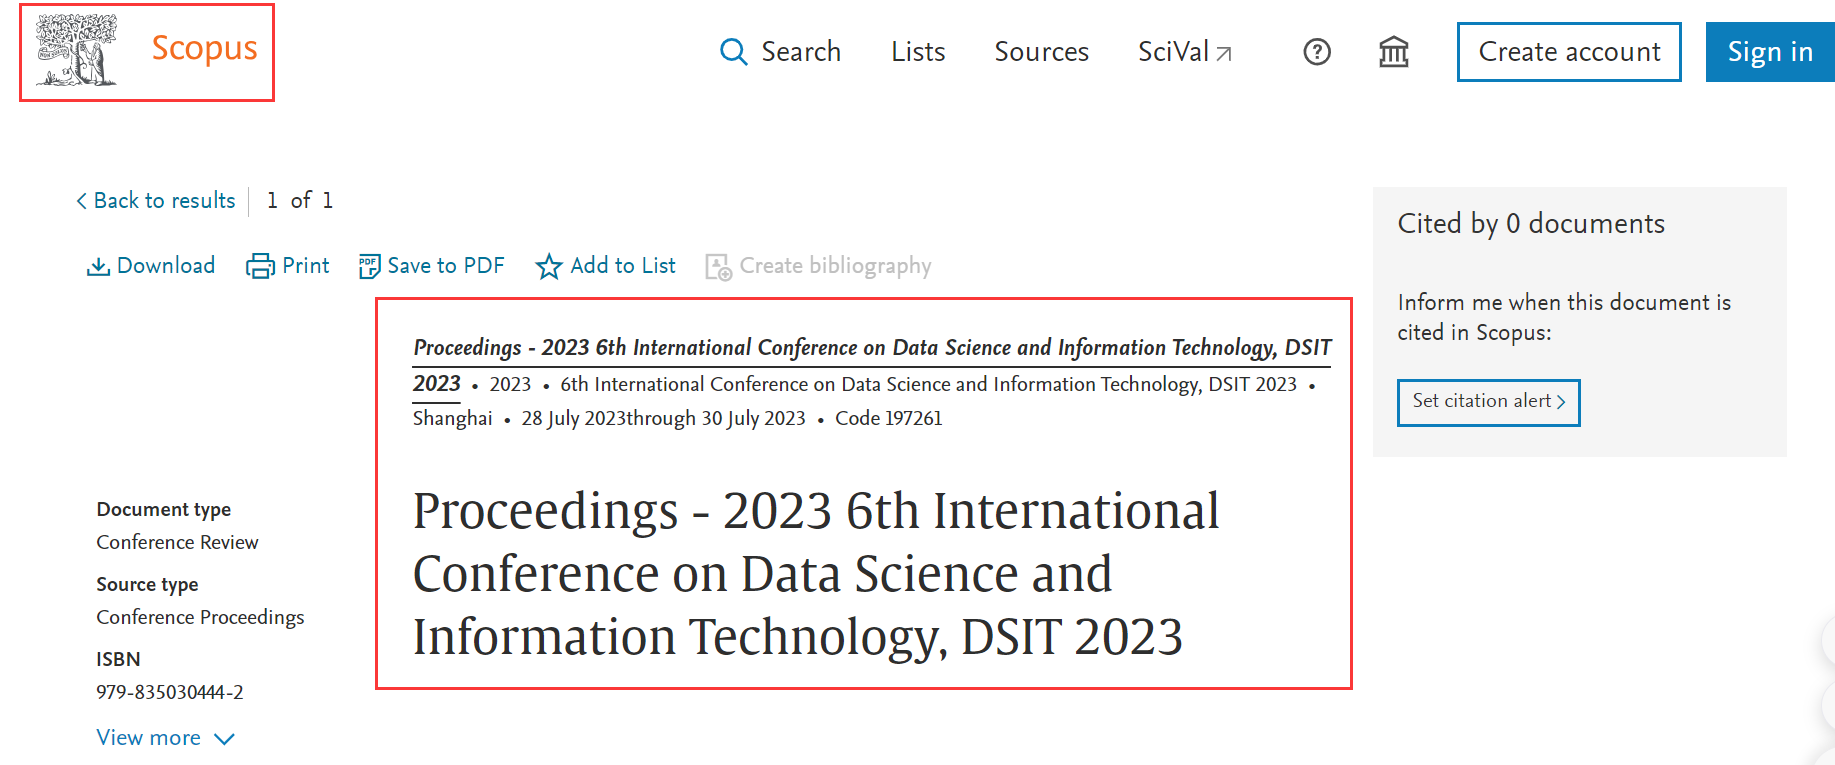Open the proceedings source title link
Screen dimensions: 1835x765
tap(871, 348)
